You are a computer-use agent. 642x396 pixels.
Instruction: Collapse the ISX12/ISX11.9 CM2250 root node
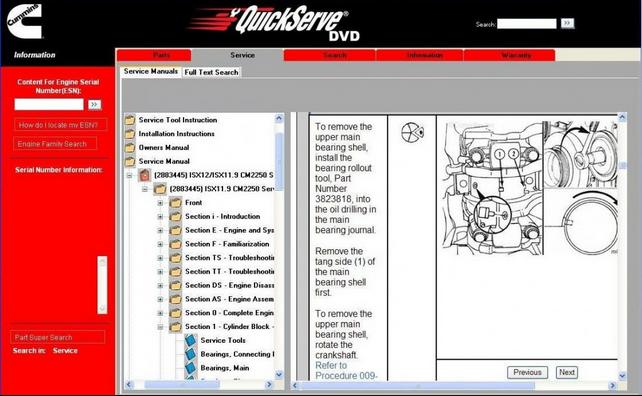129,175
